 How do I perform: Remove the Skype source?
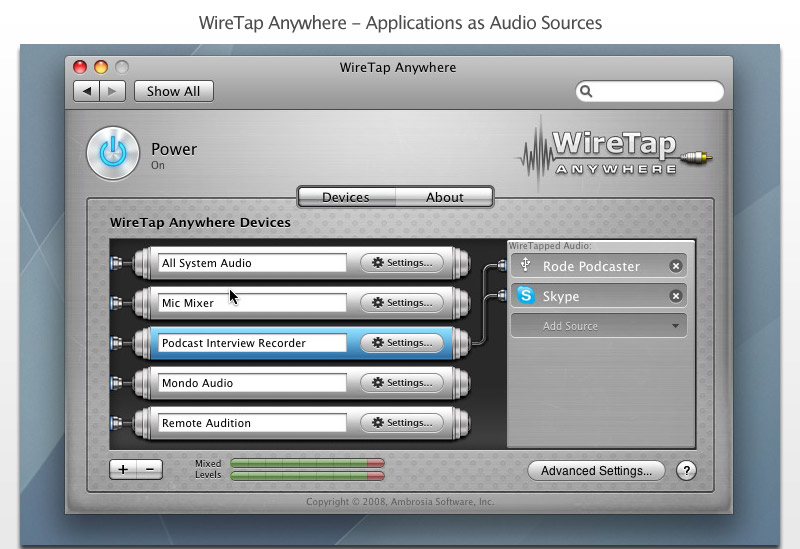point(676,296)
